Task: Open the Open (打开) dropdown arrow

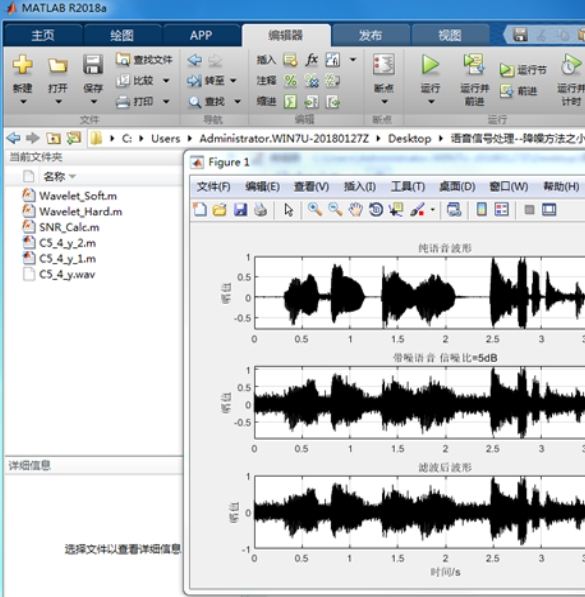Action: tap(58, 102)
